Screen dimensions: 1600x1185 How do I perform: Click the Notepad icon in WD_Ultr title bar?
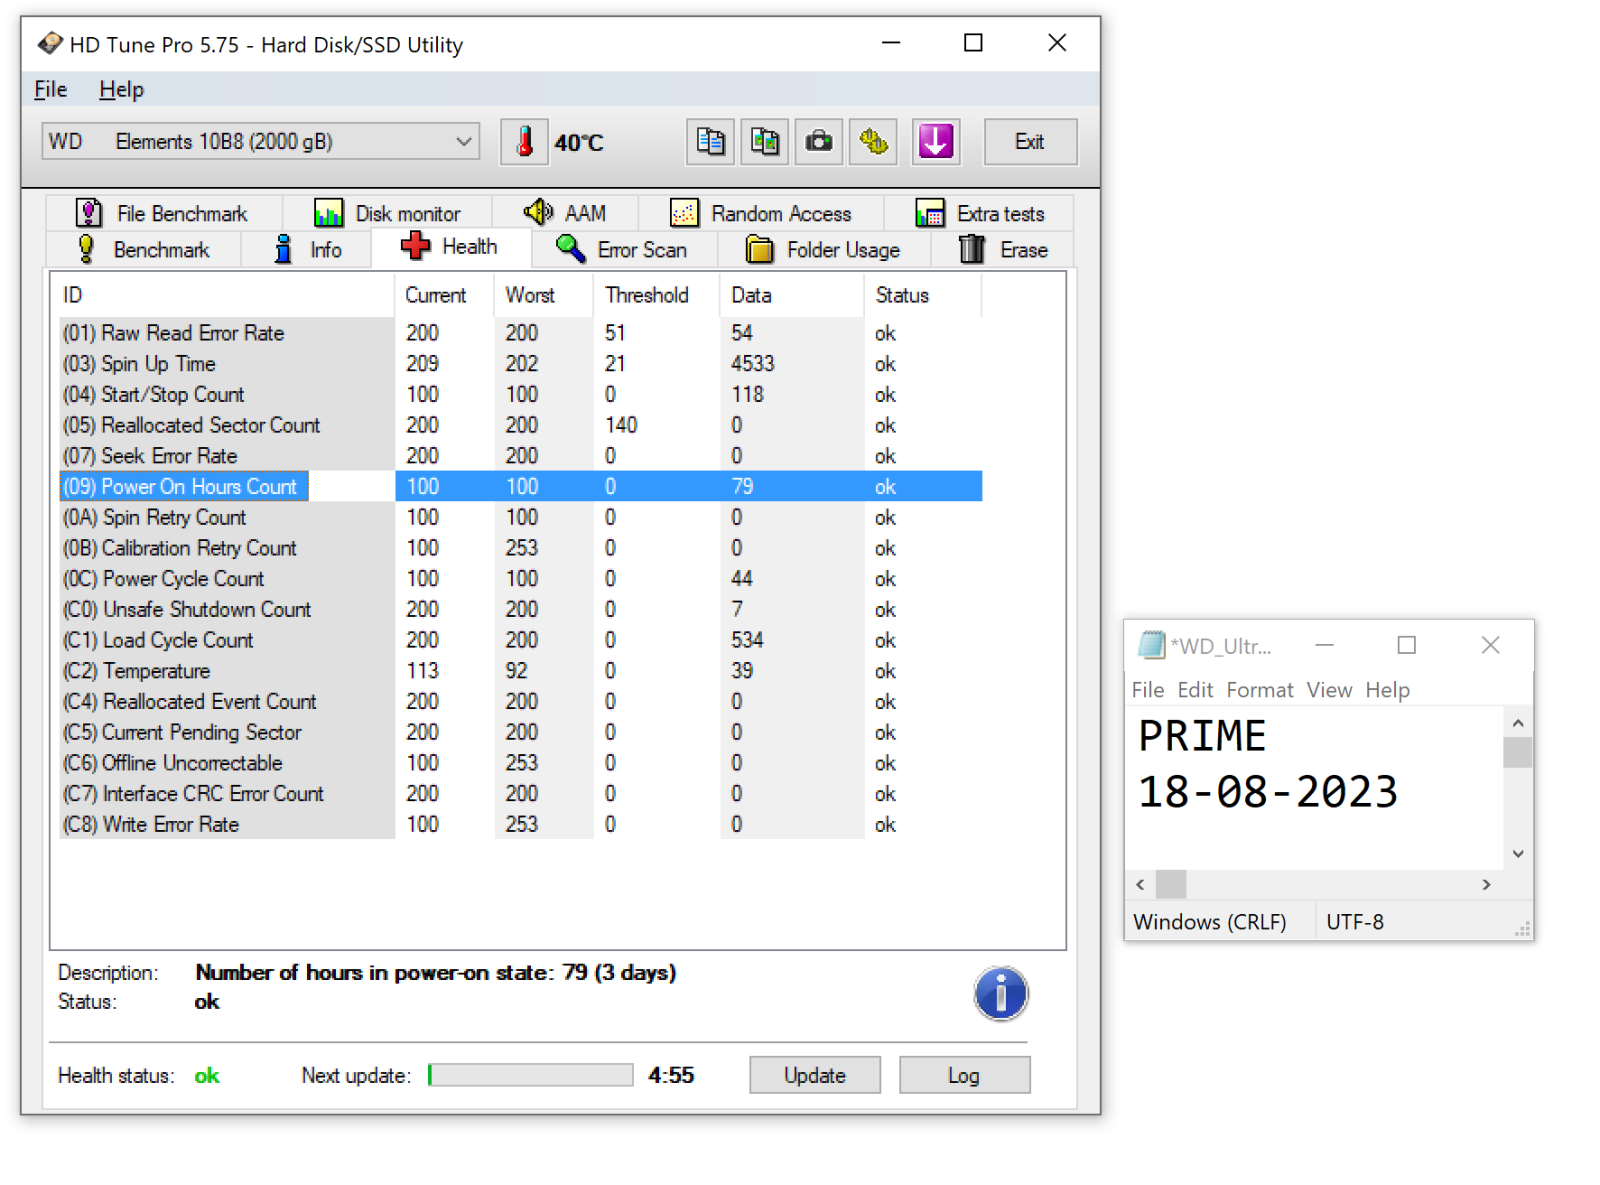tap(1152, 645)
